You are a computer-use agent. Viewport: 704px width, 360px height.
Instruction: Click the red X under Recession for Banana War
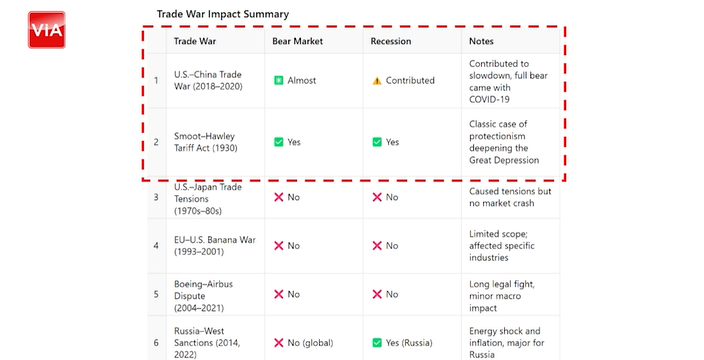tap(377, 246)
